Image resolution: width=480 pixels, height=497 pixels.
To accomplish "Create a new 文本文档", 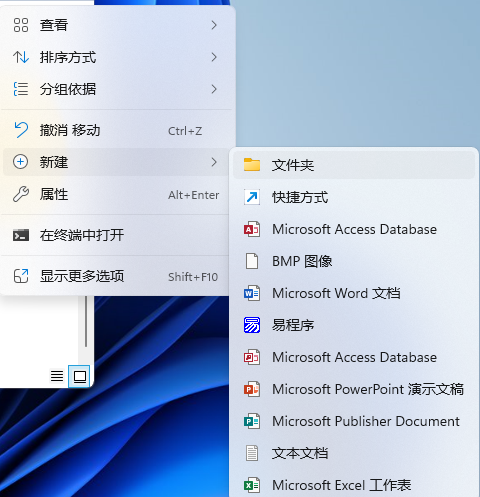I will pyautogui.click(x=354, y=453).
